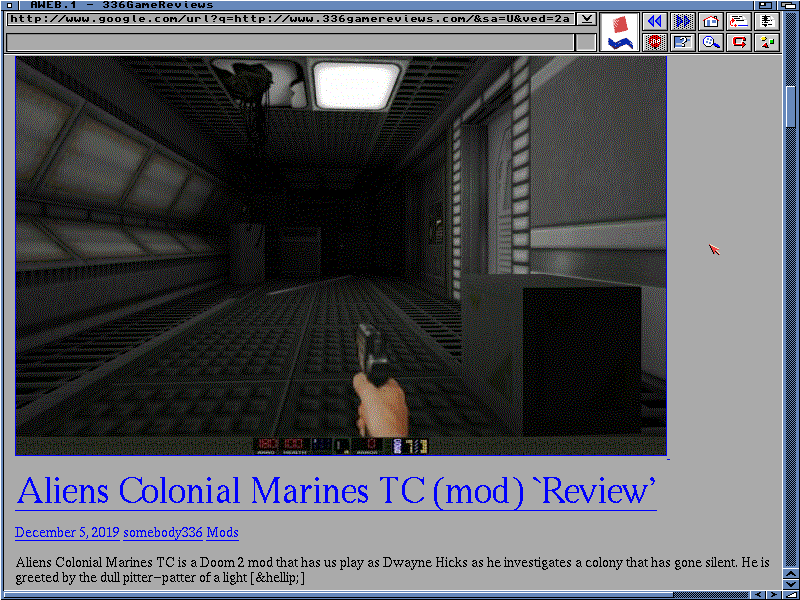Click the red AWeb throbber logo

pos(619,23)
